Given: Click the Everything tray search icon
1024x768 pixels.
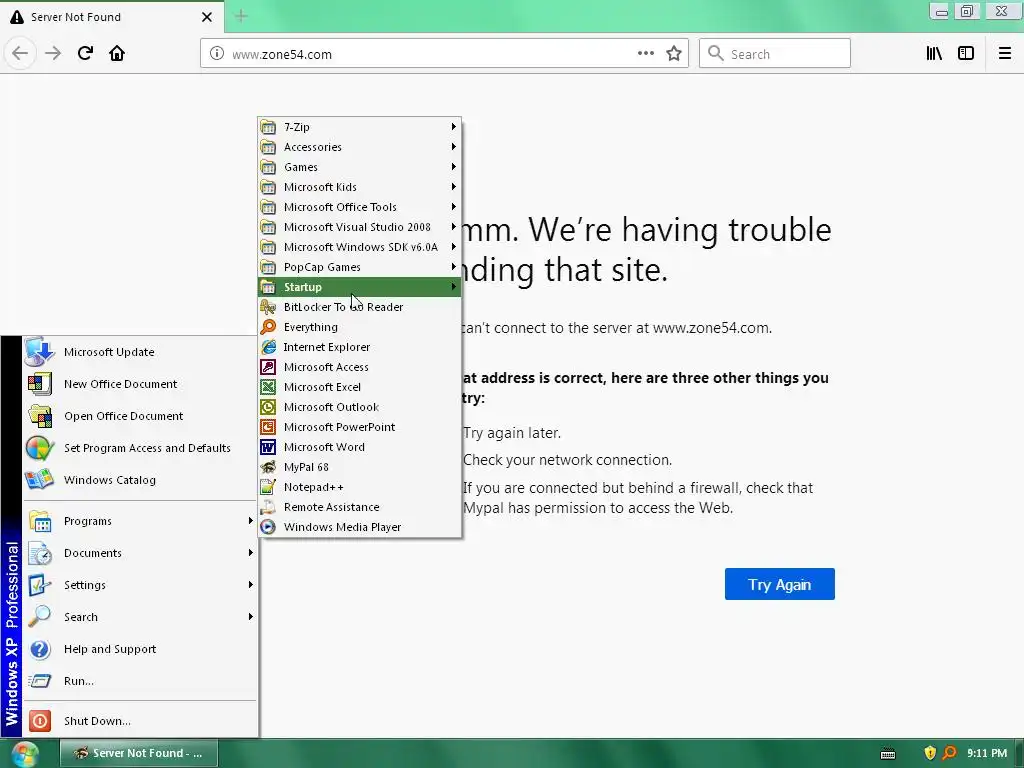Looking at the screenshot, I should point(949,753).
